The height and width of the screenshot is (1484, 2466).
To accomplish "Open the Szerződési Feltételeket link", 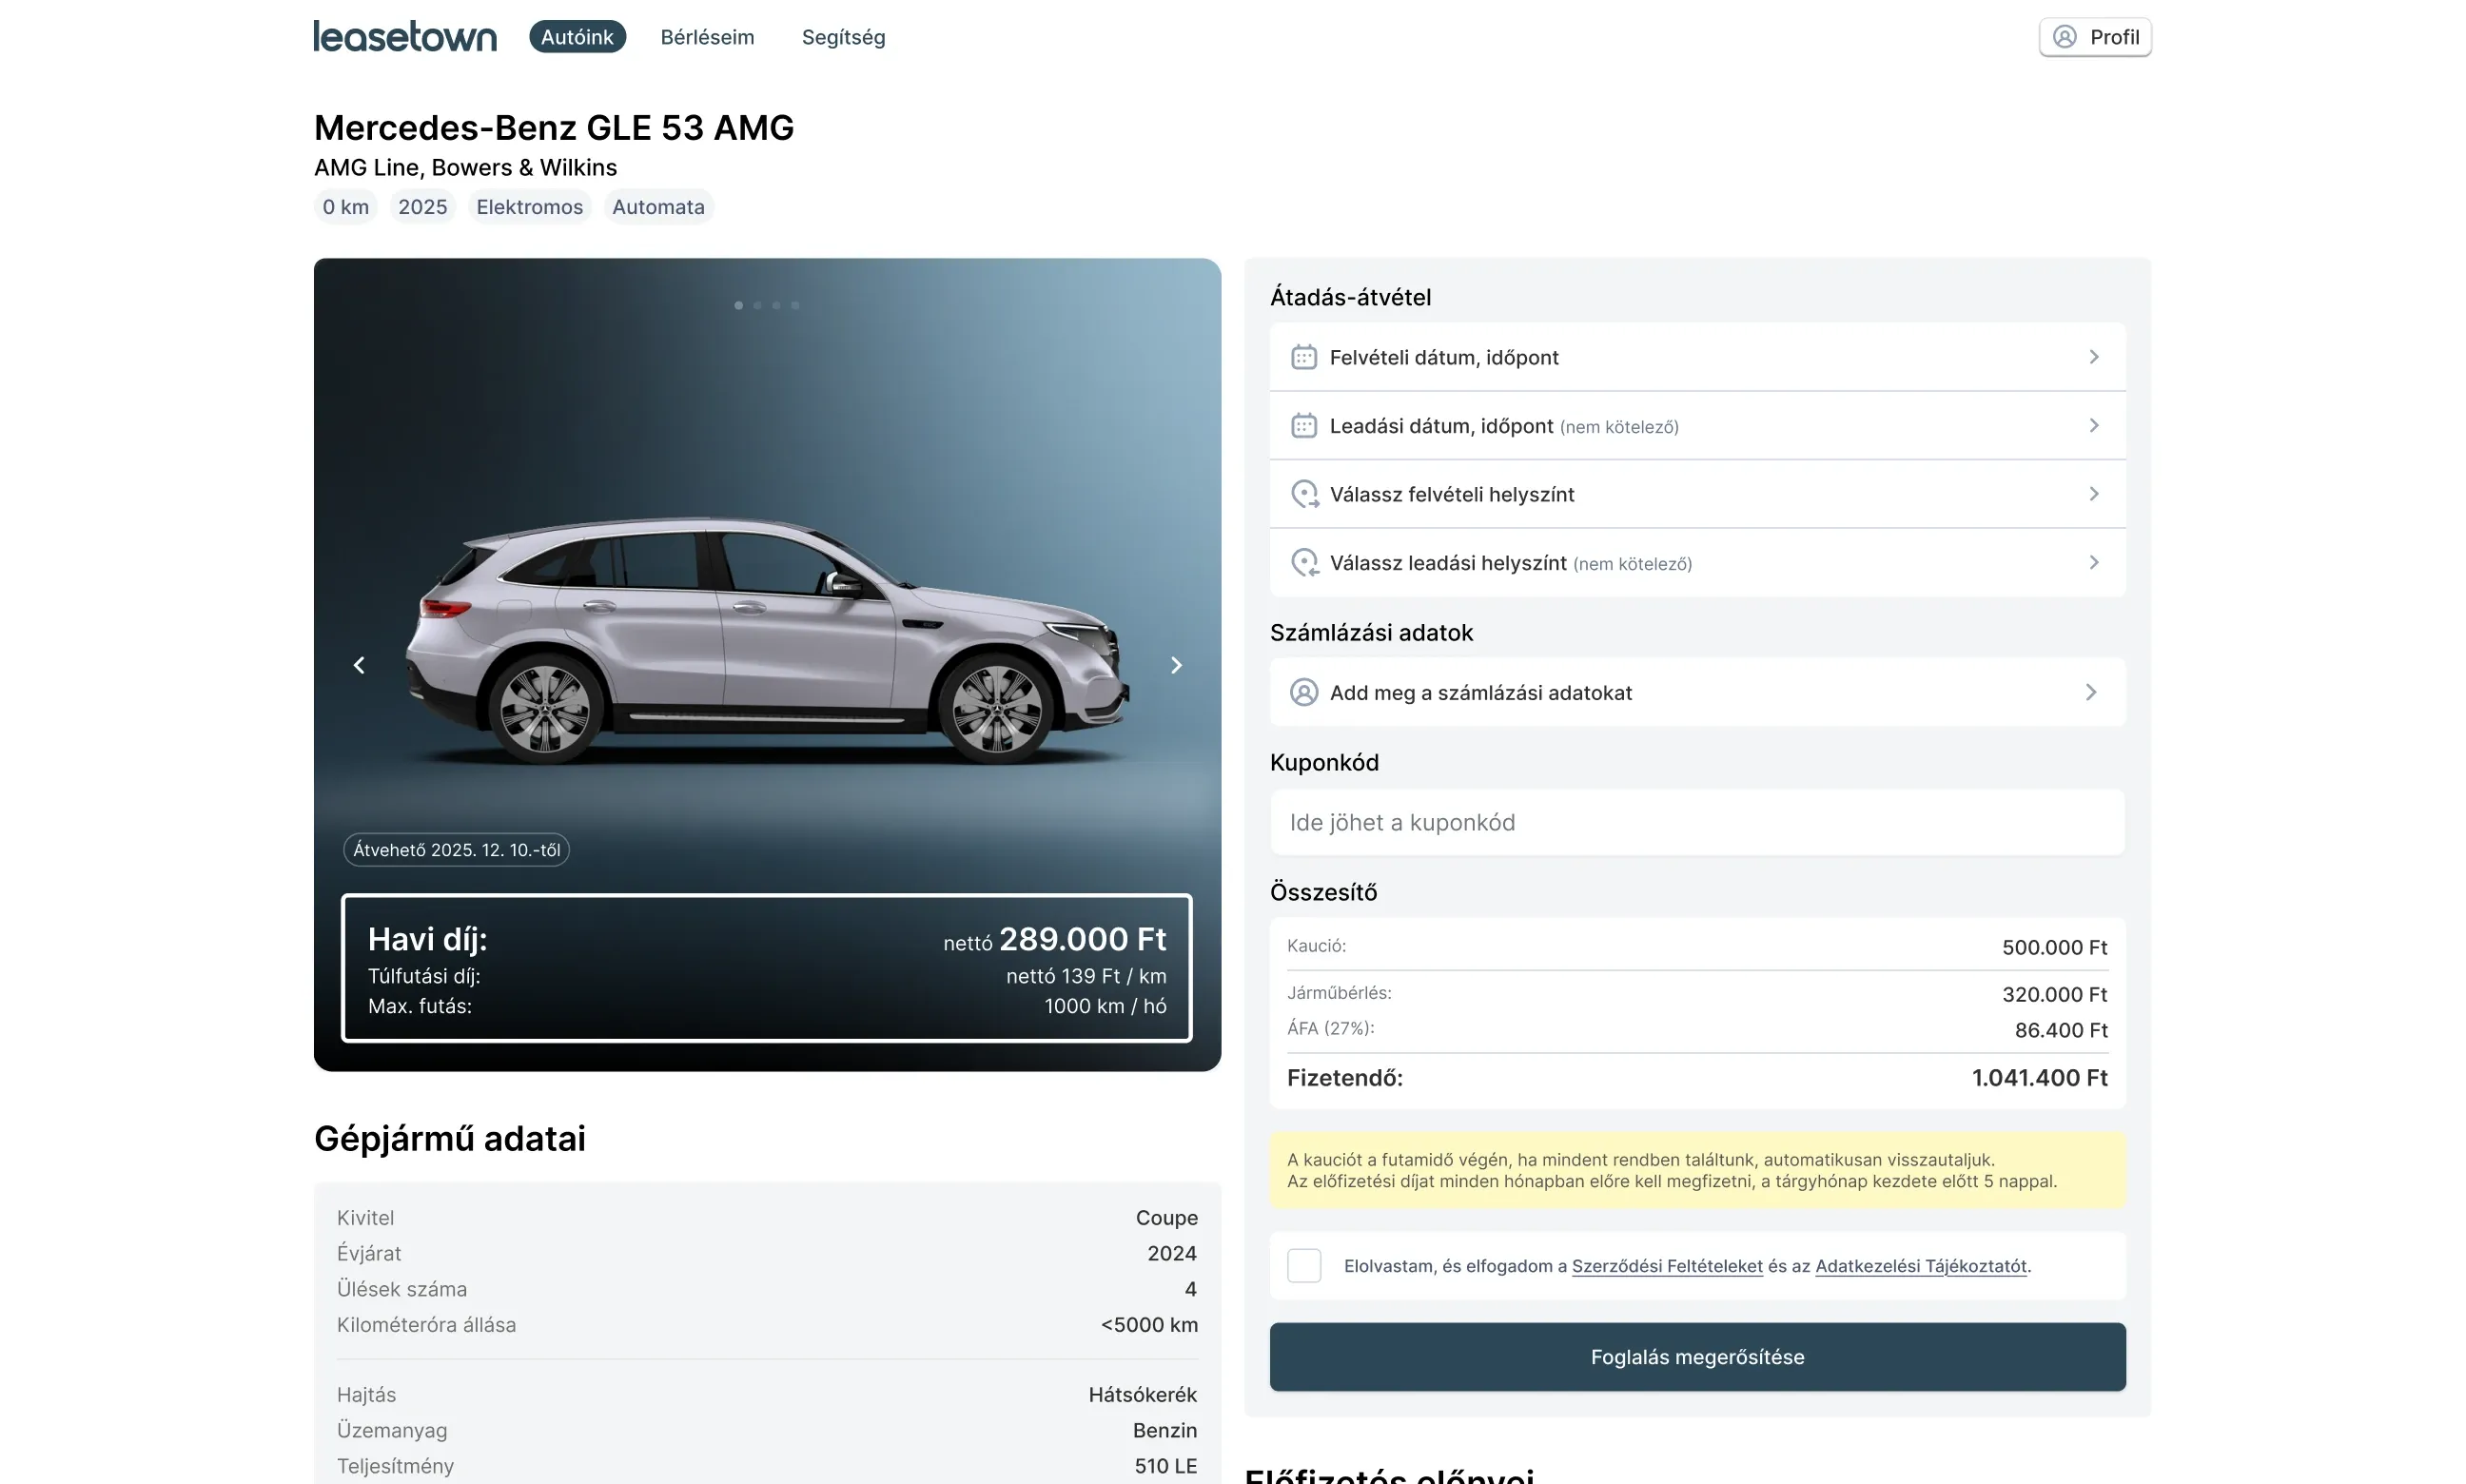I will tap(1667, 1266).
